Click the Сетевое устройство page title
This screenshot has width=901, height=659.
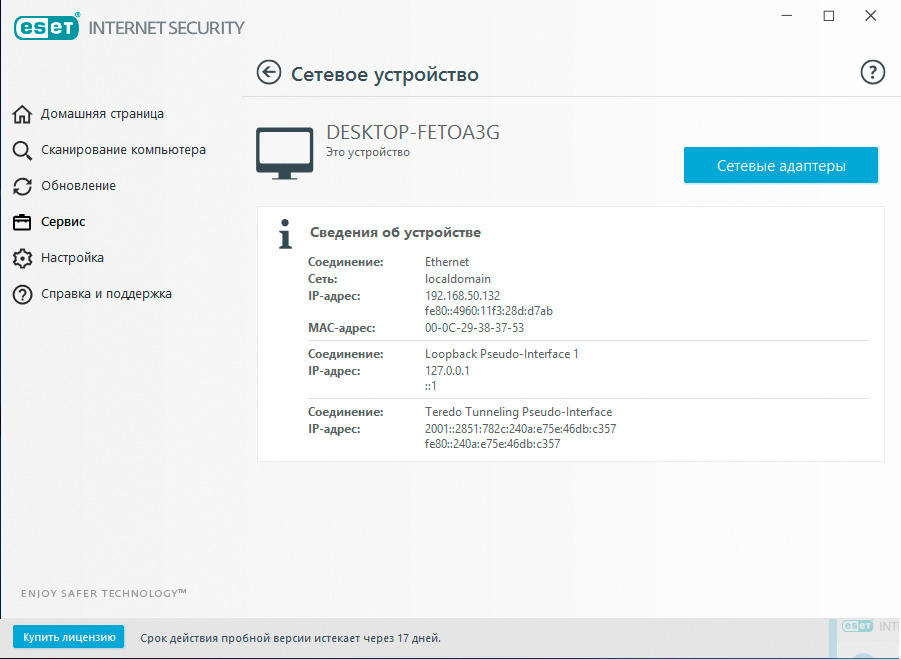tap(384, 74)
